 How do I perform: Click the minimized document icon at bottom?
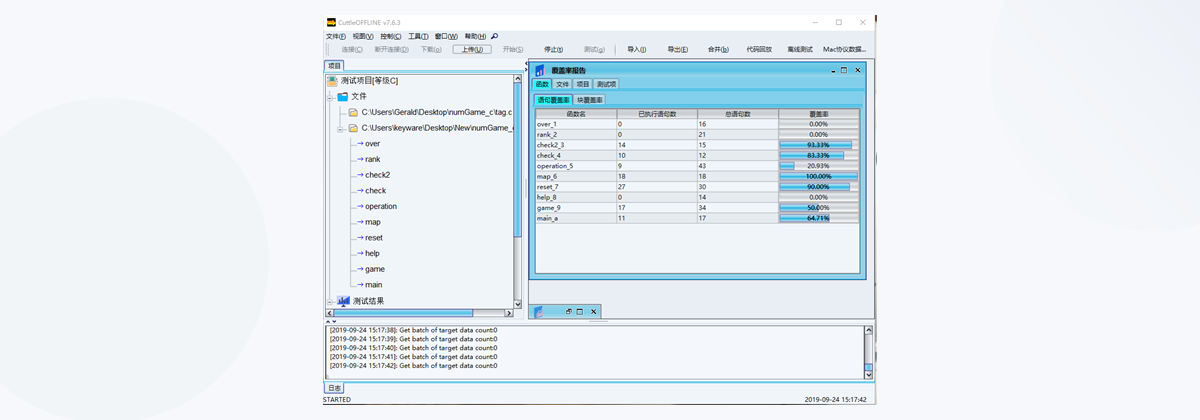click(x=538, y=312)
